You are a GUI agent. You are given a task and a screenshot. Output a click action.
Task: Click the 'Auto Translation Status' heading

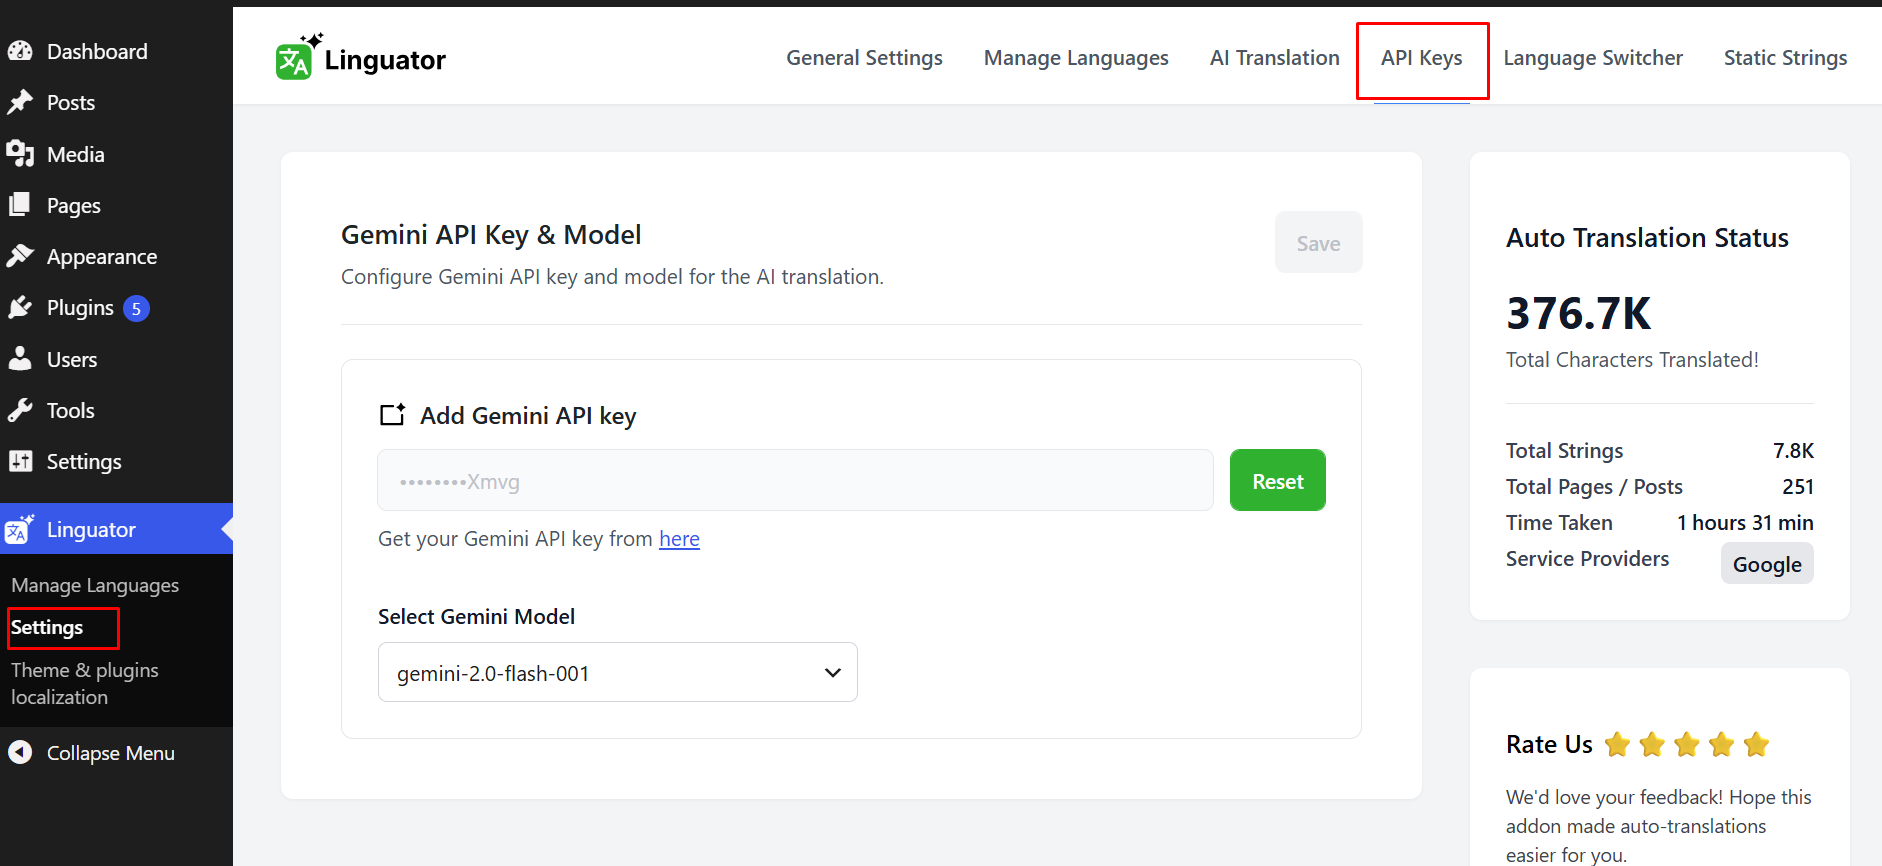(x=1647, y=238)
